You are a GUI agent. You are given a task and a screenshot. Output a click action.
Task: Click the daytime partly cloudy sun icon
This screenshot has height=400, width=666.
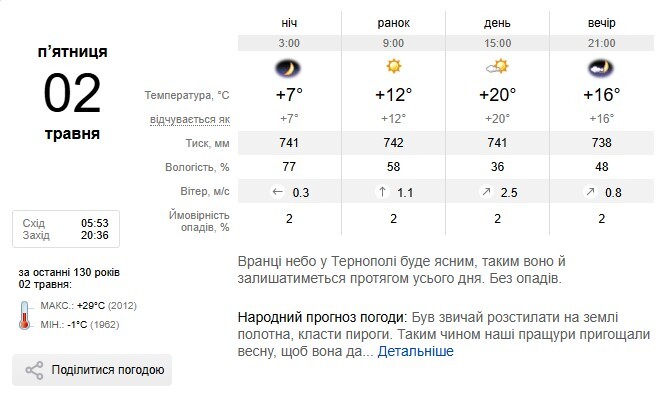tap(497, 67)
